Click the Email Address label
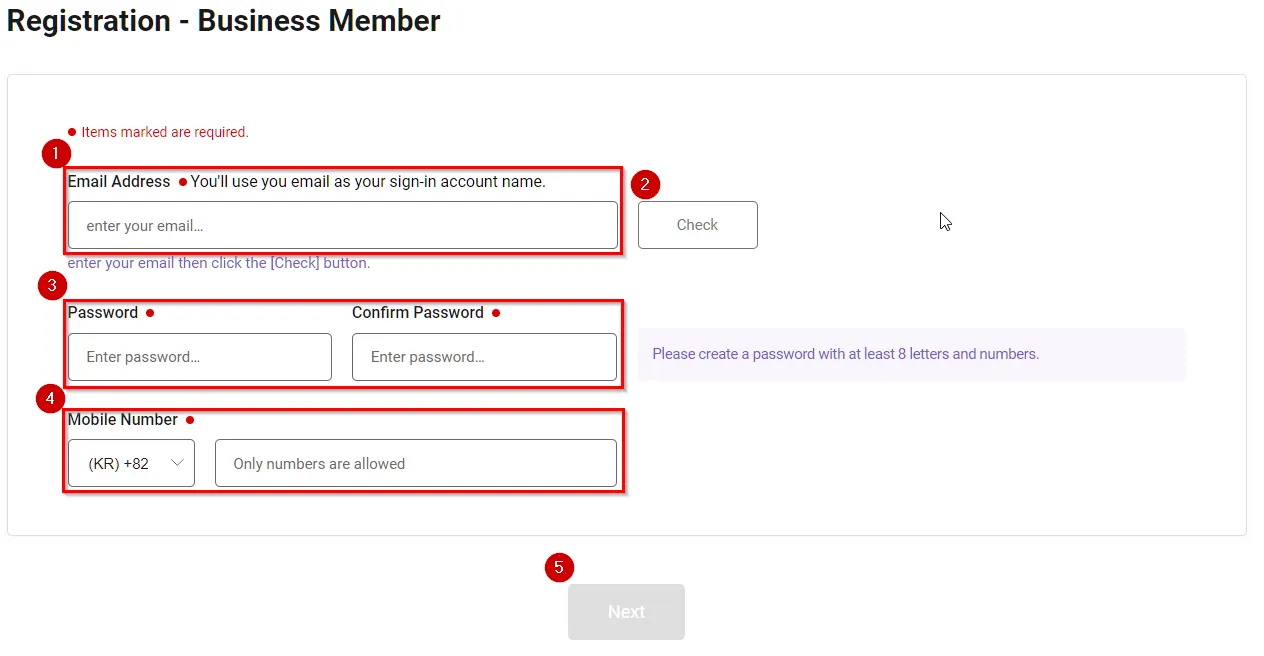This screenshot has width=1264, height=656. [x=119, y=182]
